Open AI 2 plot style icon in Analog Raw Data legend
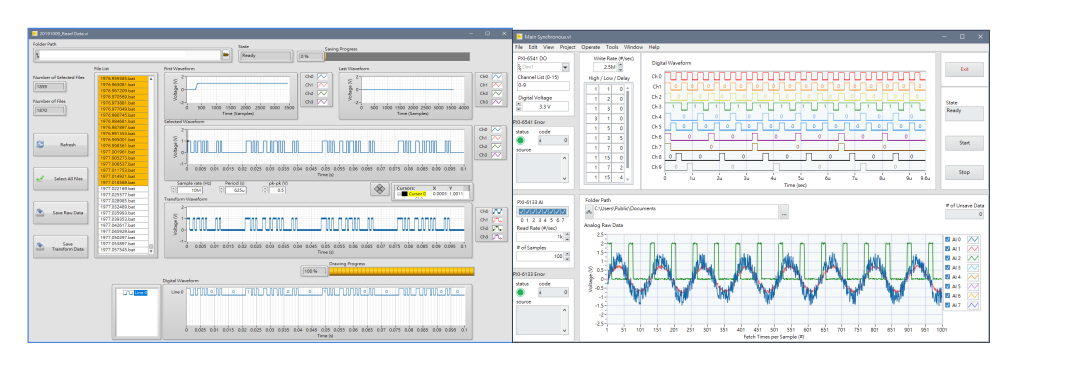 972,258
